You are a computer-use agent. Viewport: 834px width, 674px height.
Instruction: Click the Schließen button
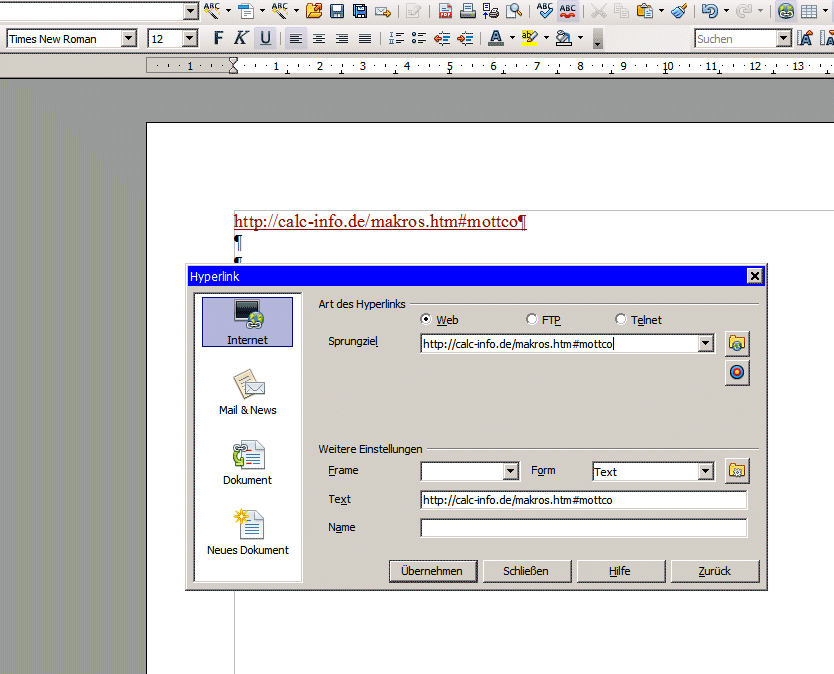pyautogui.click(x=525, y=571)
